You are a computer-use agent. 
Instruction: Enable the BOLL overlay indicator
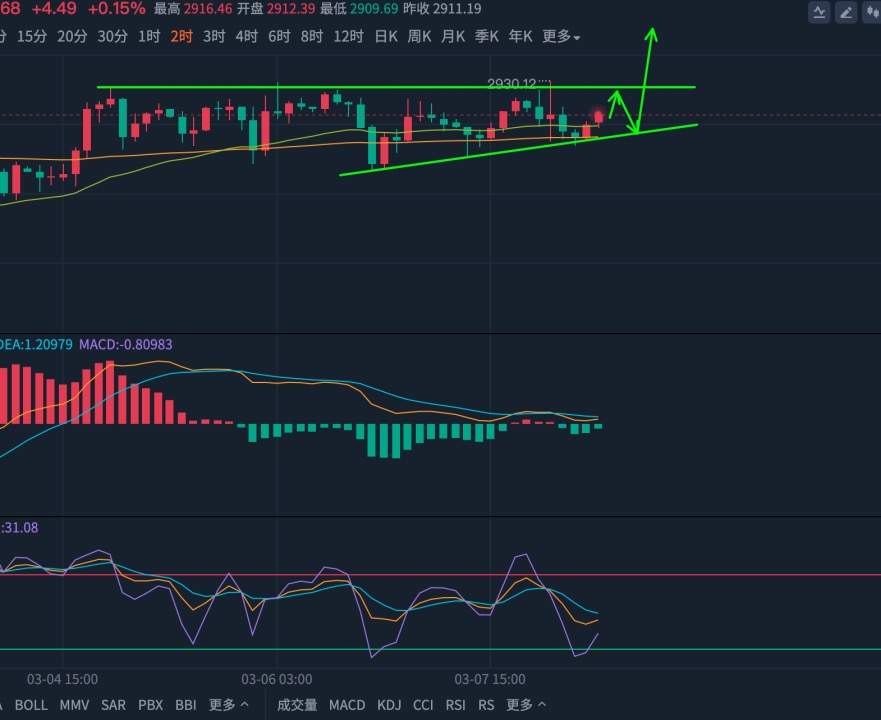point(31,705)
